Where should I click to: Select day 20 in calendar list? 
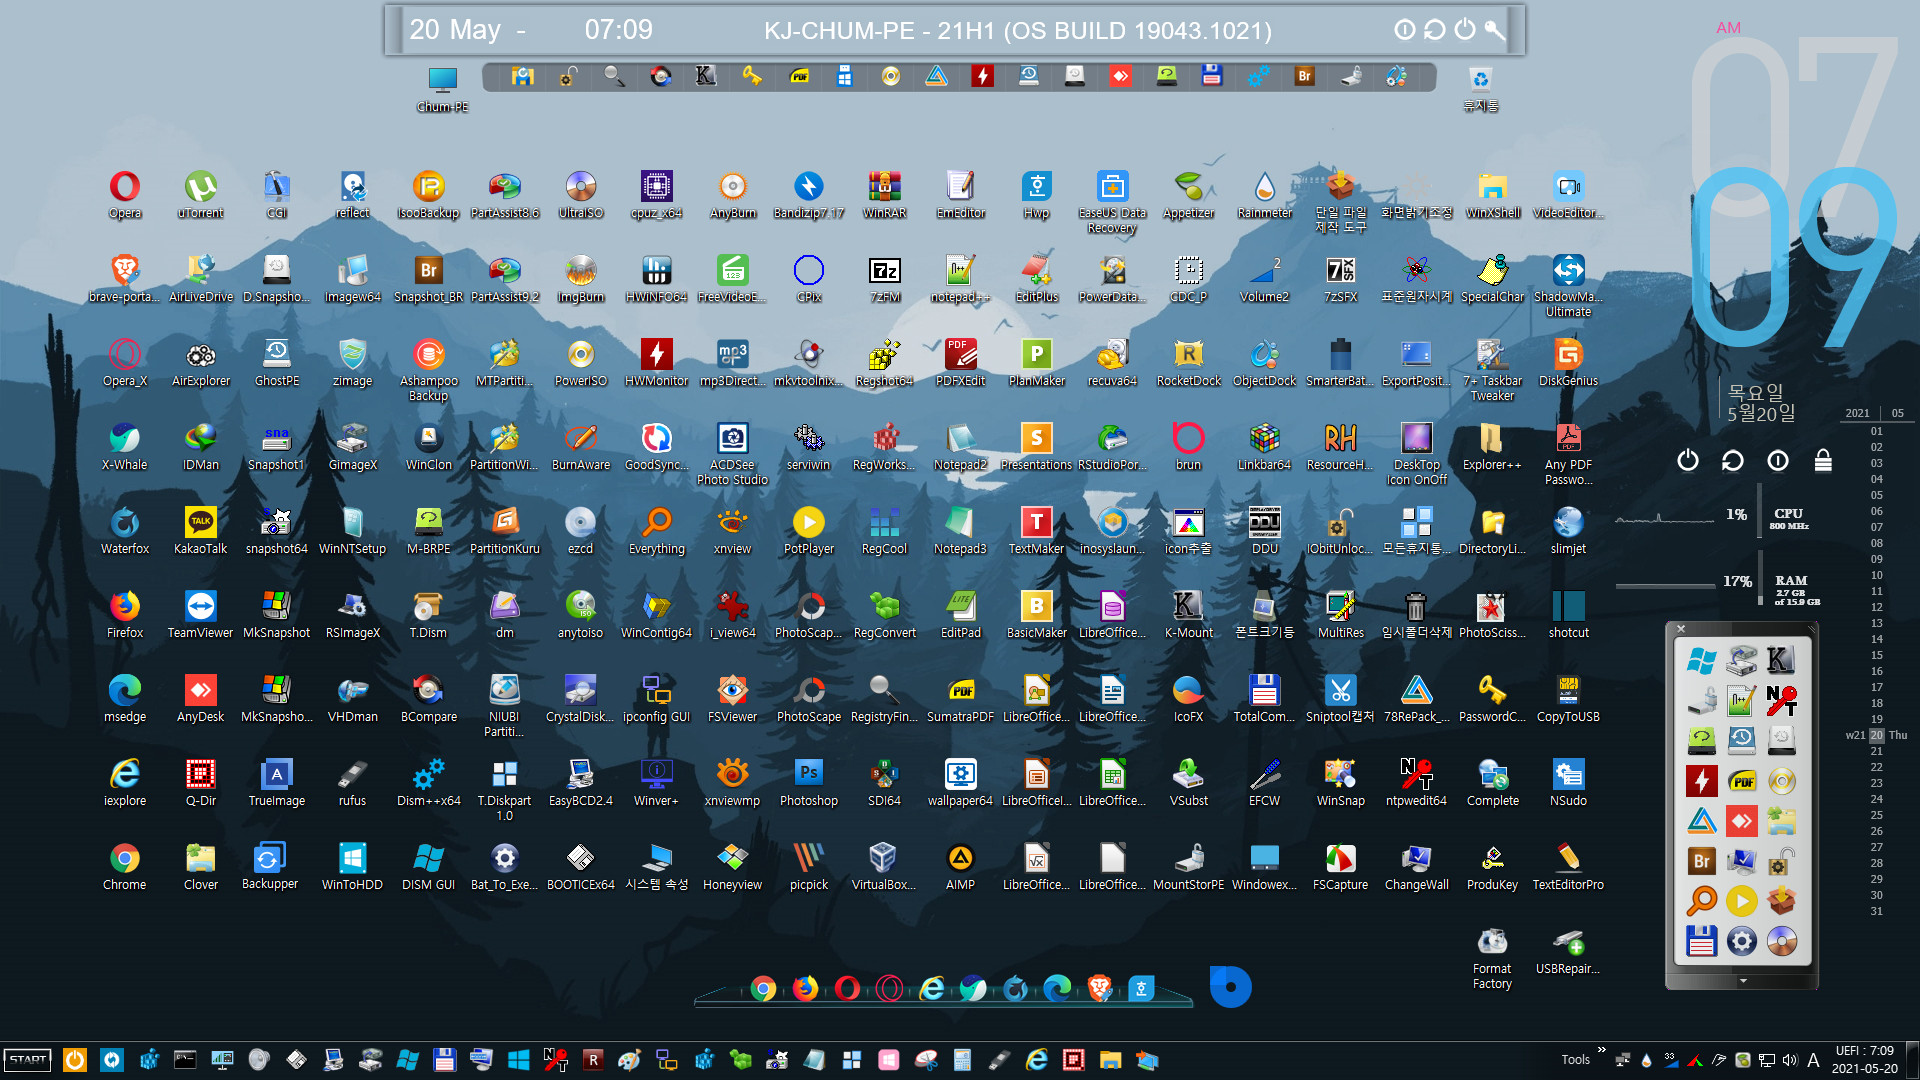pyautogui.click(x=1877, y=735)
